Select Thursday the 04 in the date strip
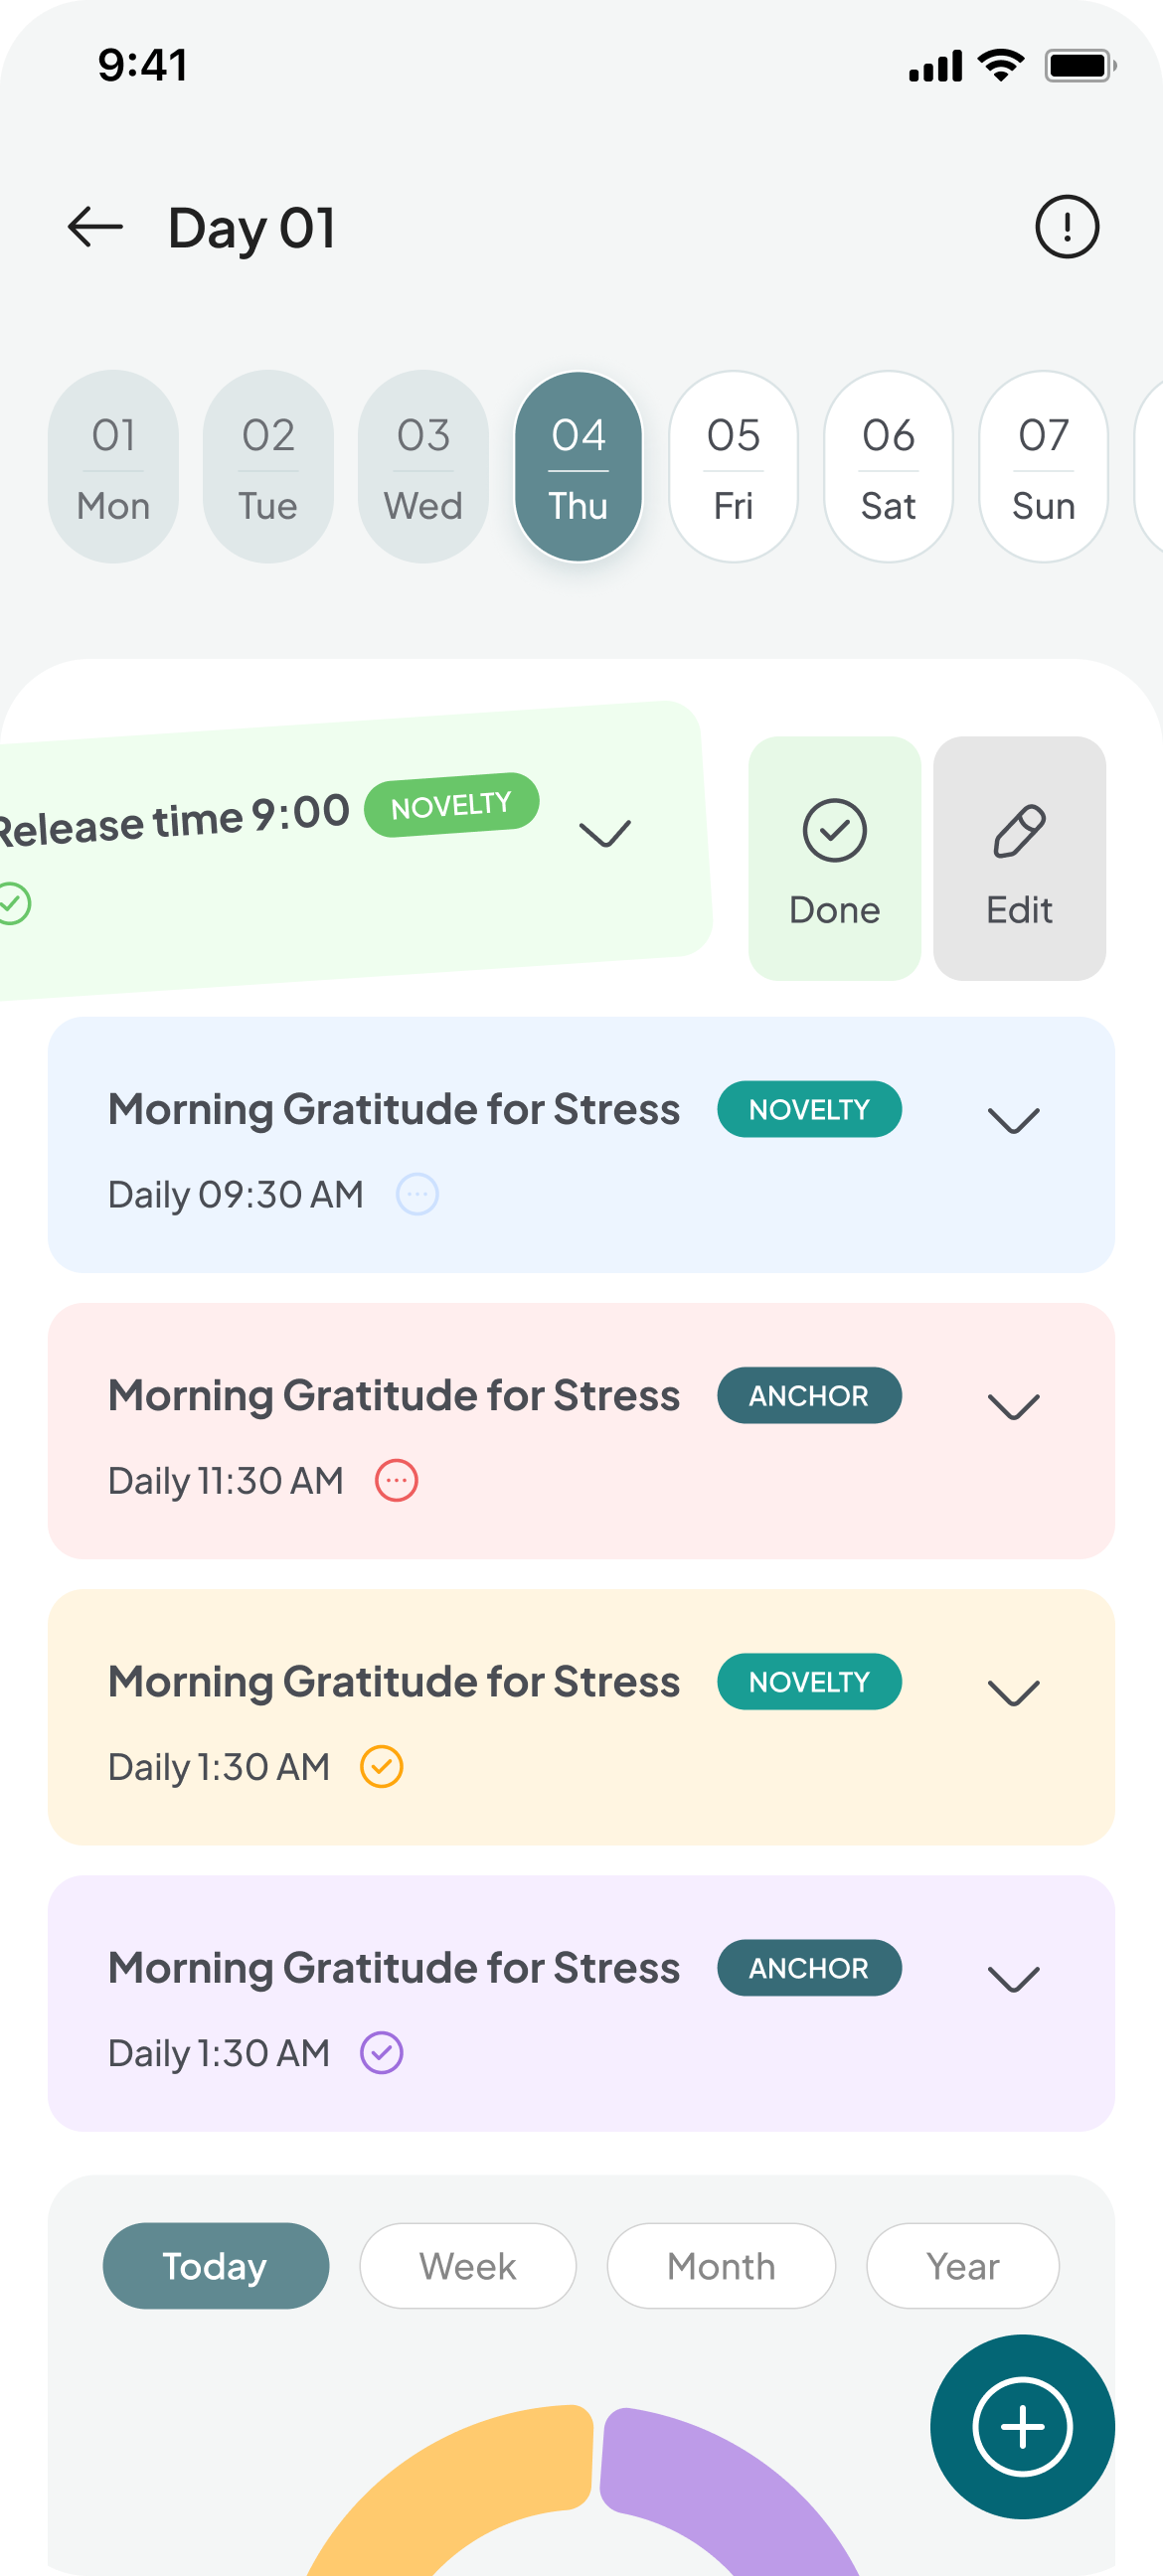This screenshot has height=2576, width=1163. [x=578, y=466]
